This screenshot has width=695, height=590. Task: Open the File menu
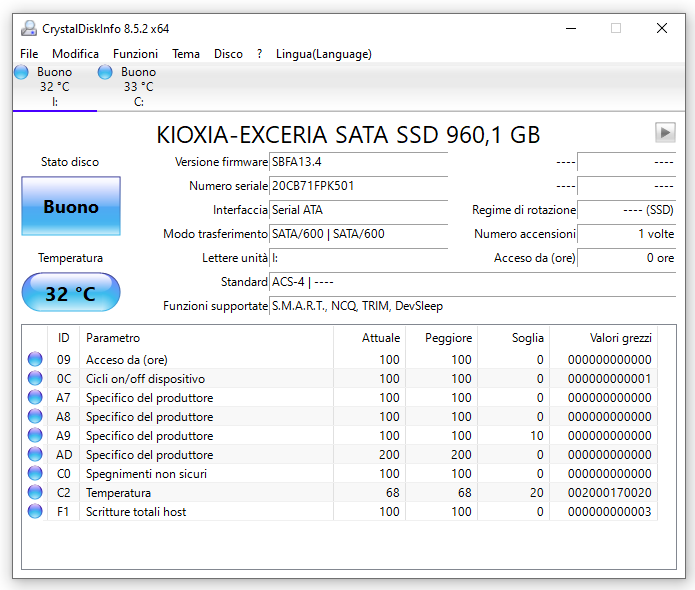[x=29, y=54]
